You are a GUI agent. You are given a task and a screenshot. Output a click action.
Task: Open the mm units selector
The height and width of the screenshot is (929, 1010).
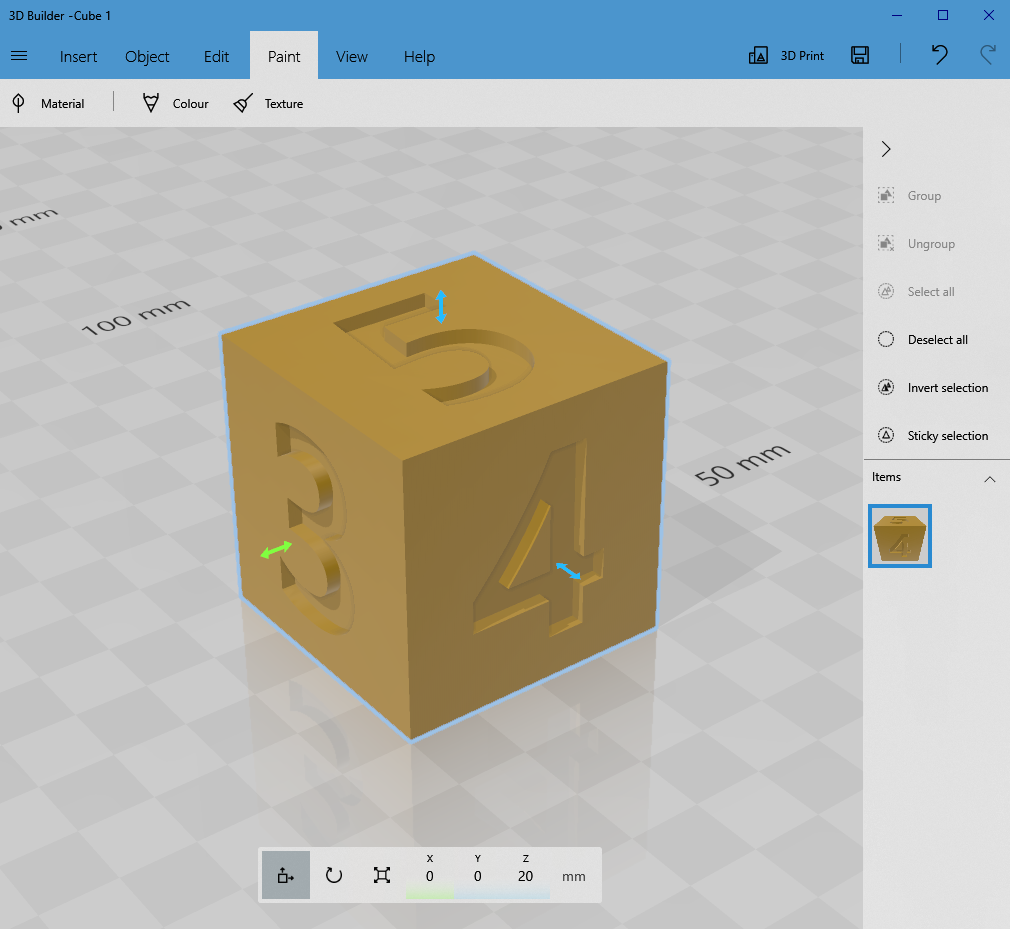coord(573,875)
